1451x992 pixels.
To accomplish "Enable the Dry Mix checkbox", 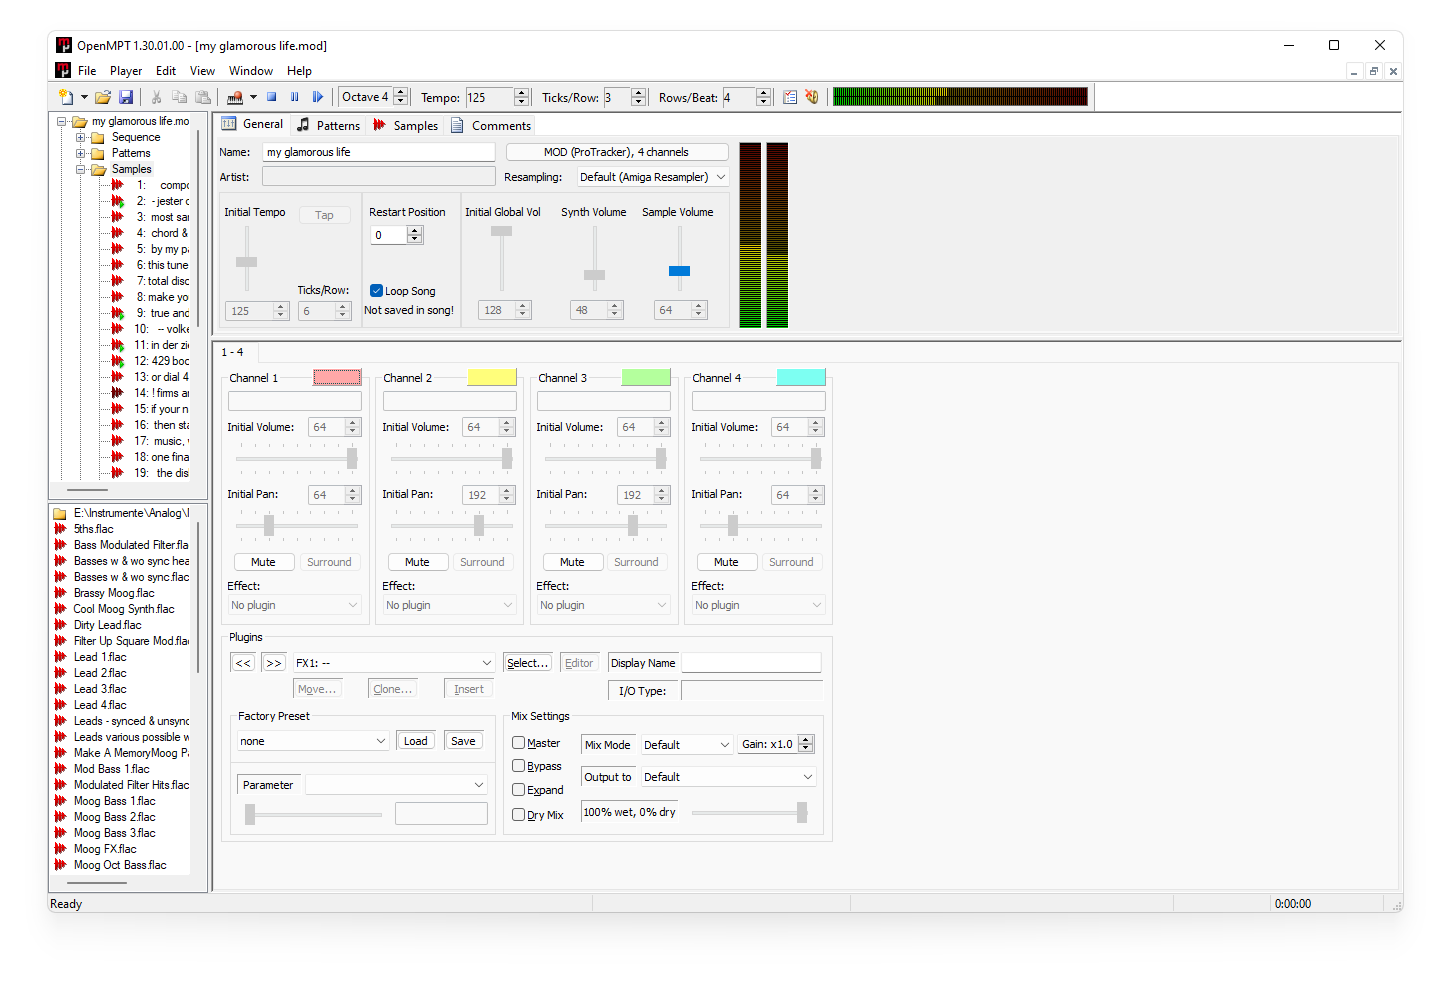I will (x=518, y=815).
